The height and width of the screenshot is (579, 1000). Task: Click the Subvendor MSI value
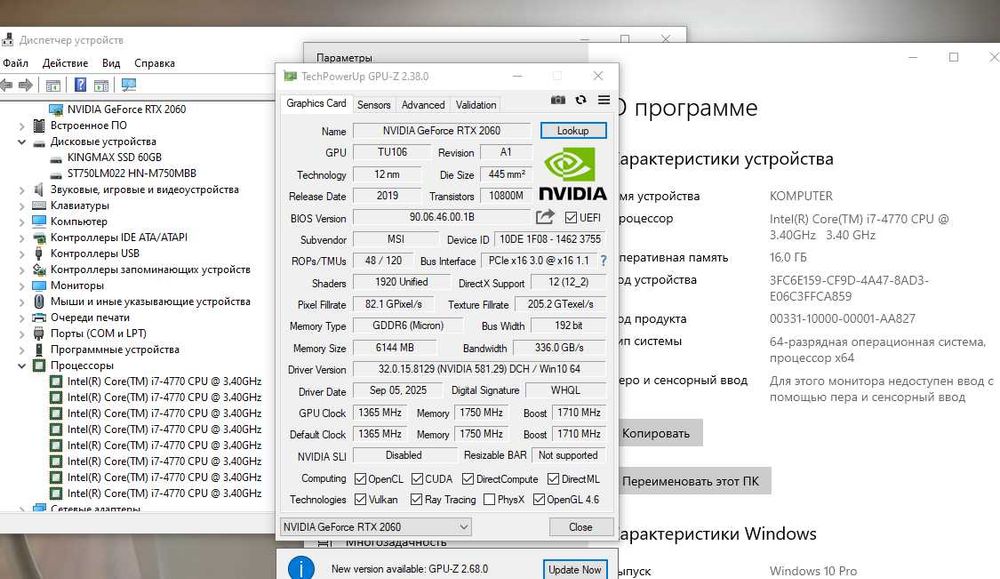point(395,239)
